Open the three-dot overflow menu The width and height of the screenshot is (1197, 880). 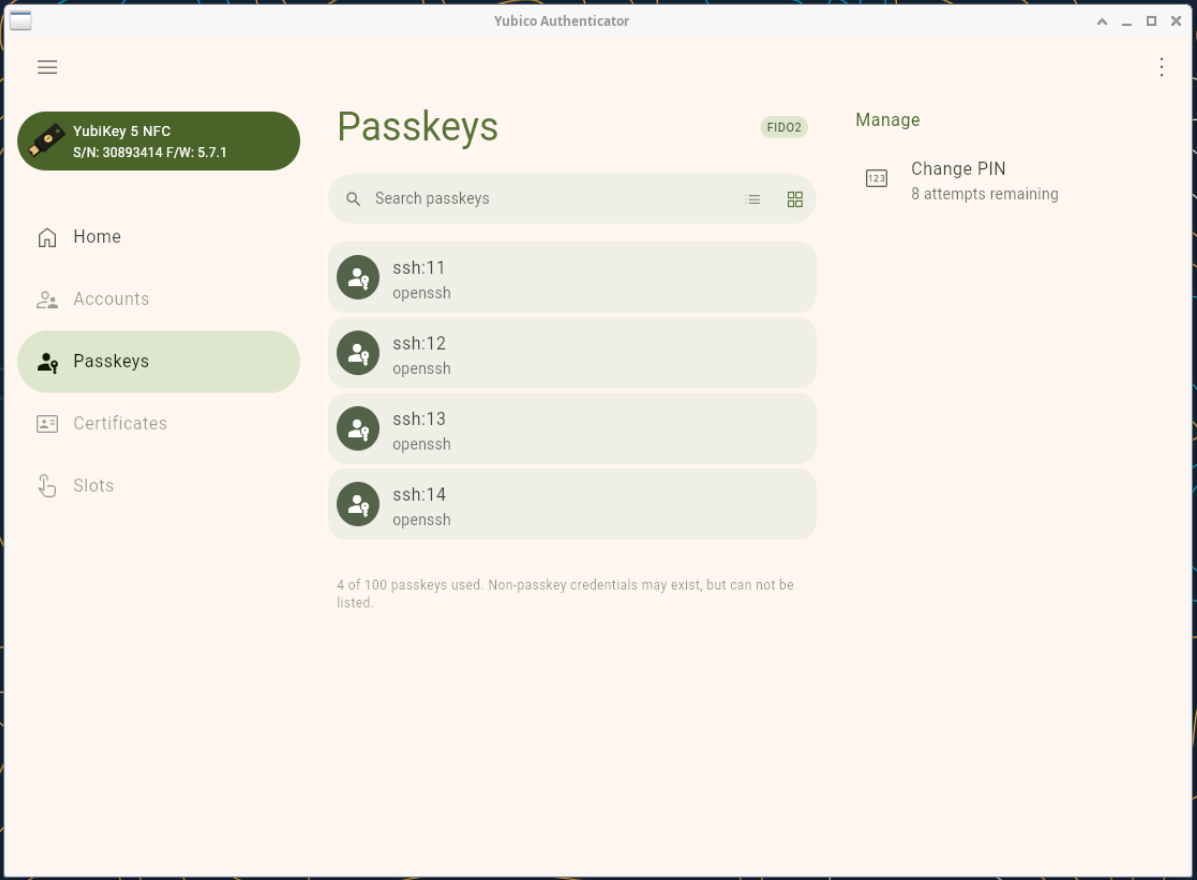(x=1161, y=67)
